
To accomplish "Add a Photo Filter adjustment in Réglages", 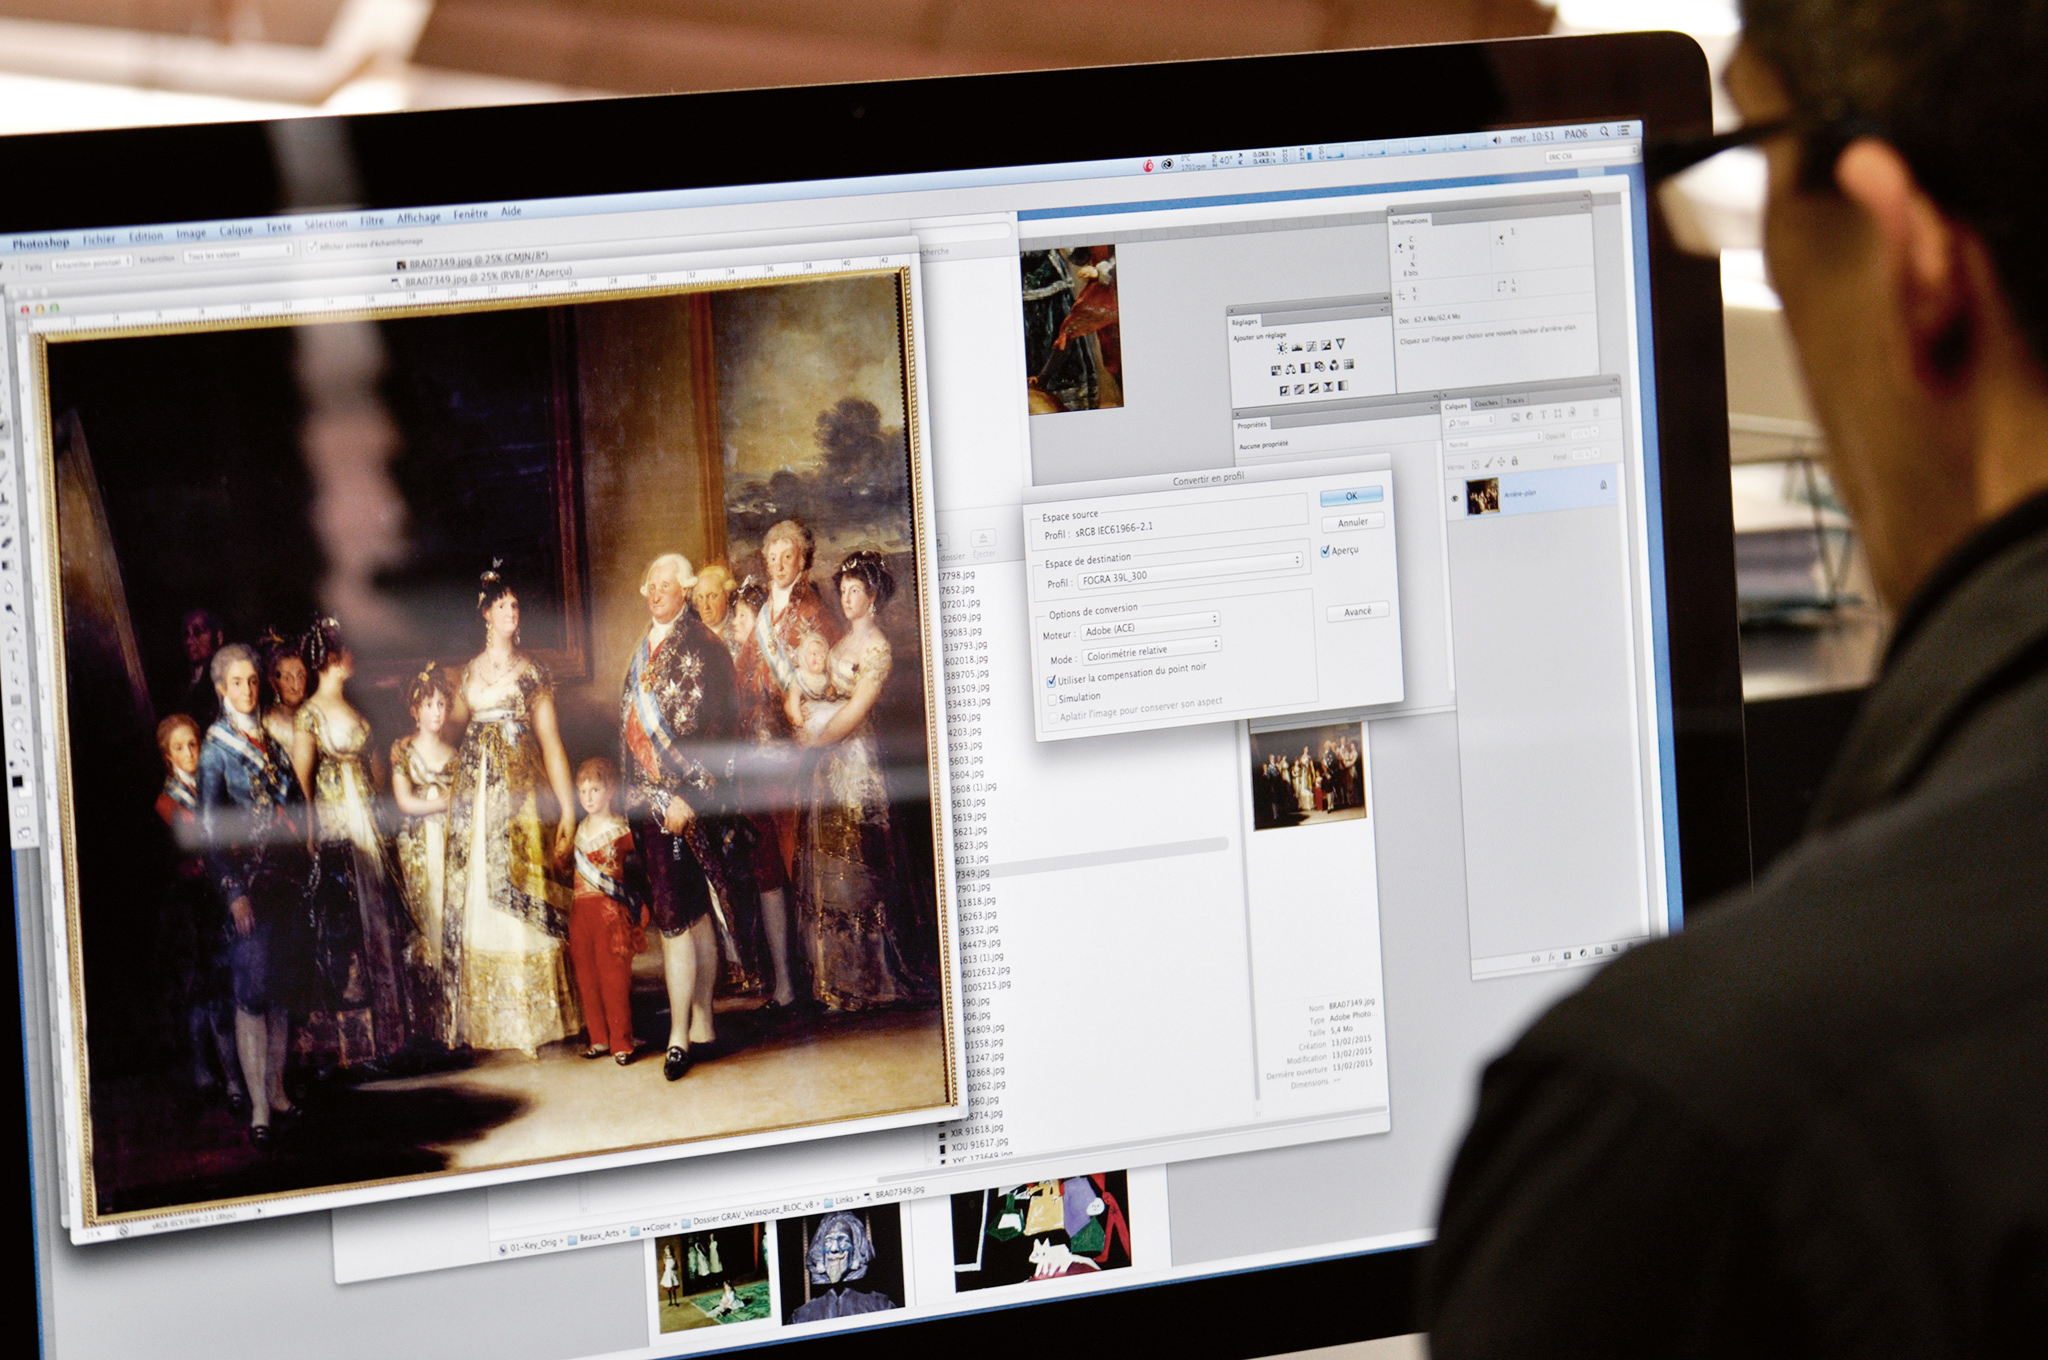I will (1320, 366).
